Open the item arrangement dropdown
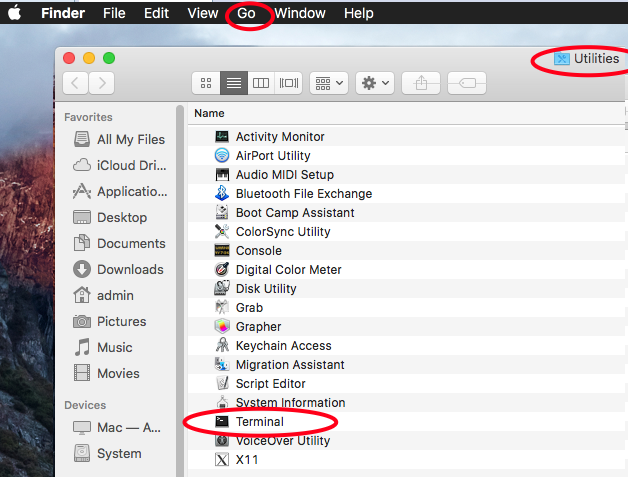This screenshot has height=477, width=628. coord(329,83)
